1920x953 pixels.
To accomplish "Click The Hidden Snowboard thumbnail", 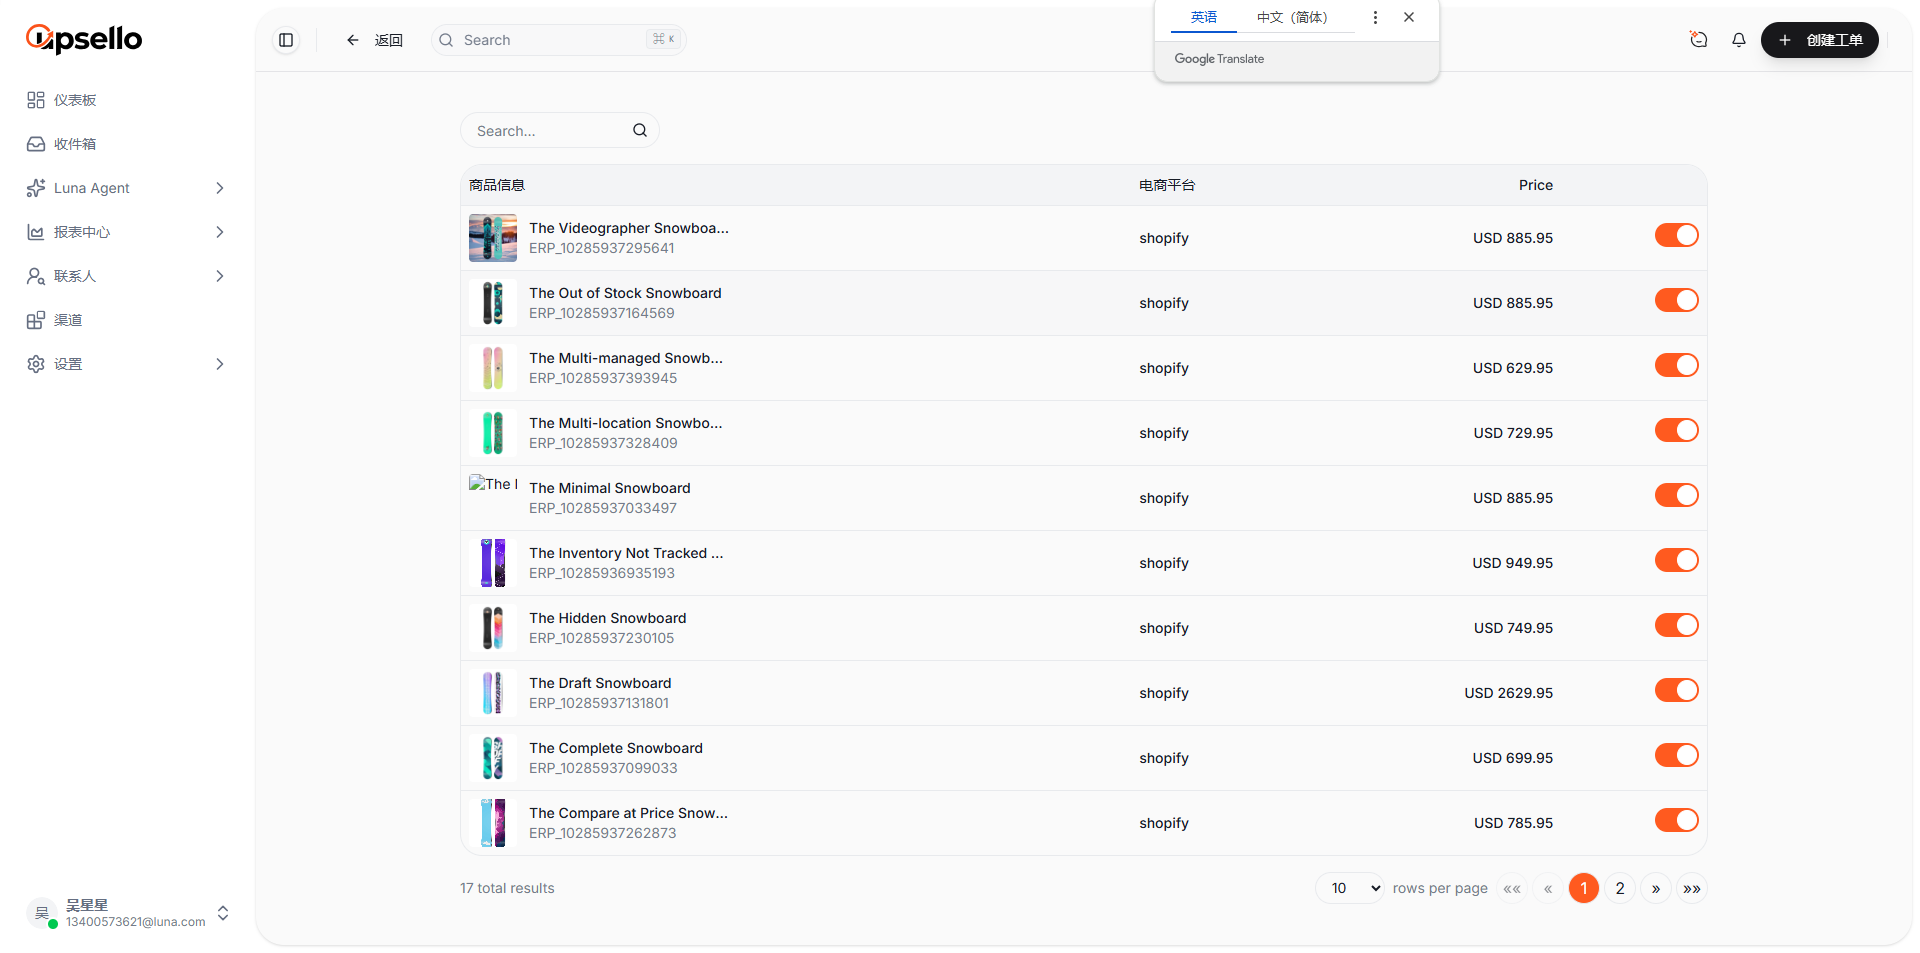I will click(x=493, y=628).
